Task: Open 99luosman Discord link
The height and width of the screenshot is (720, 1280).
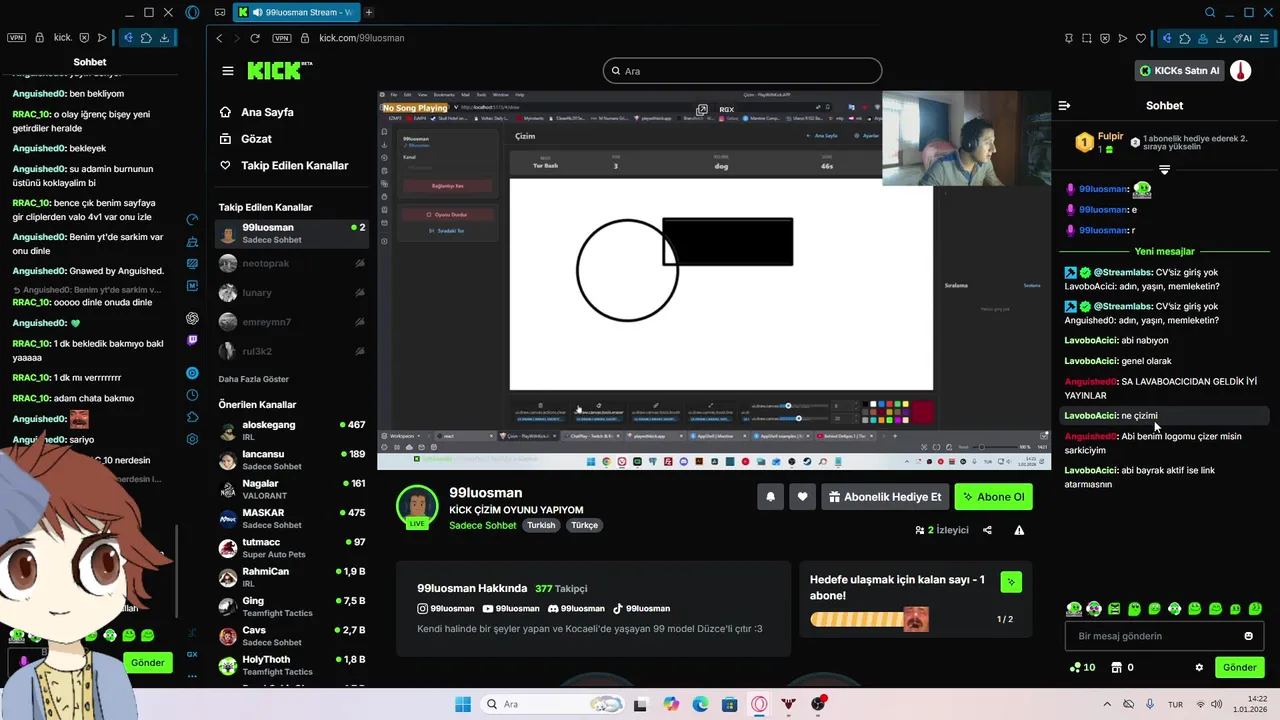Action: pyautogui.click(x=576, y=609)
